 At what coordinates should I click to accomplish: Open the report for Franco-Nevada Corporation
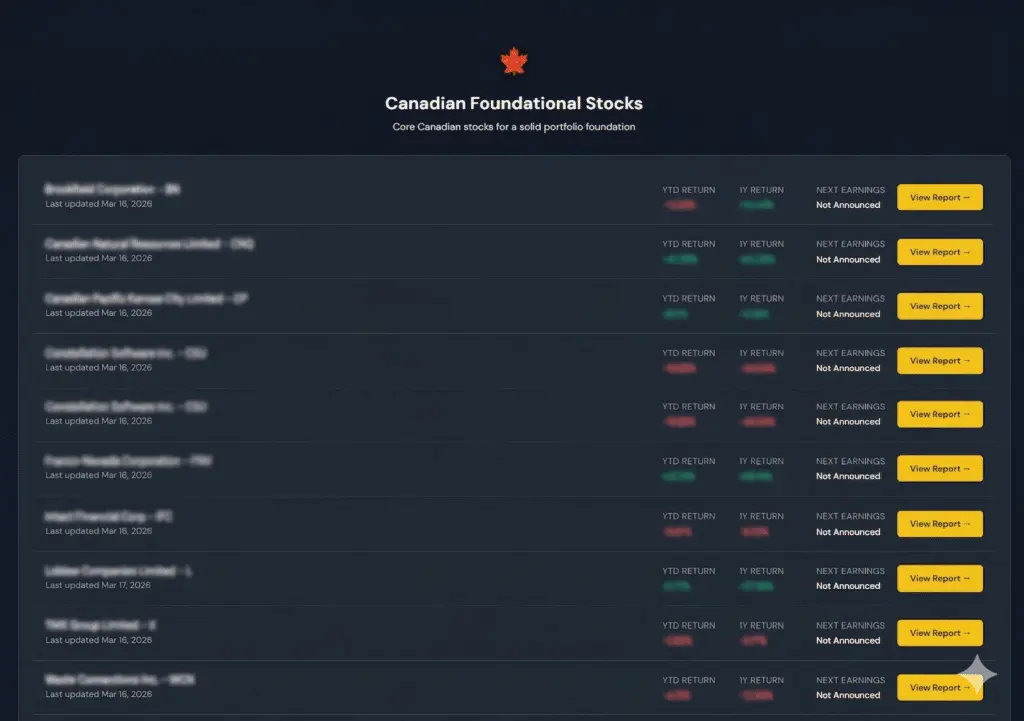click(939, 468)
